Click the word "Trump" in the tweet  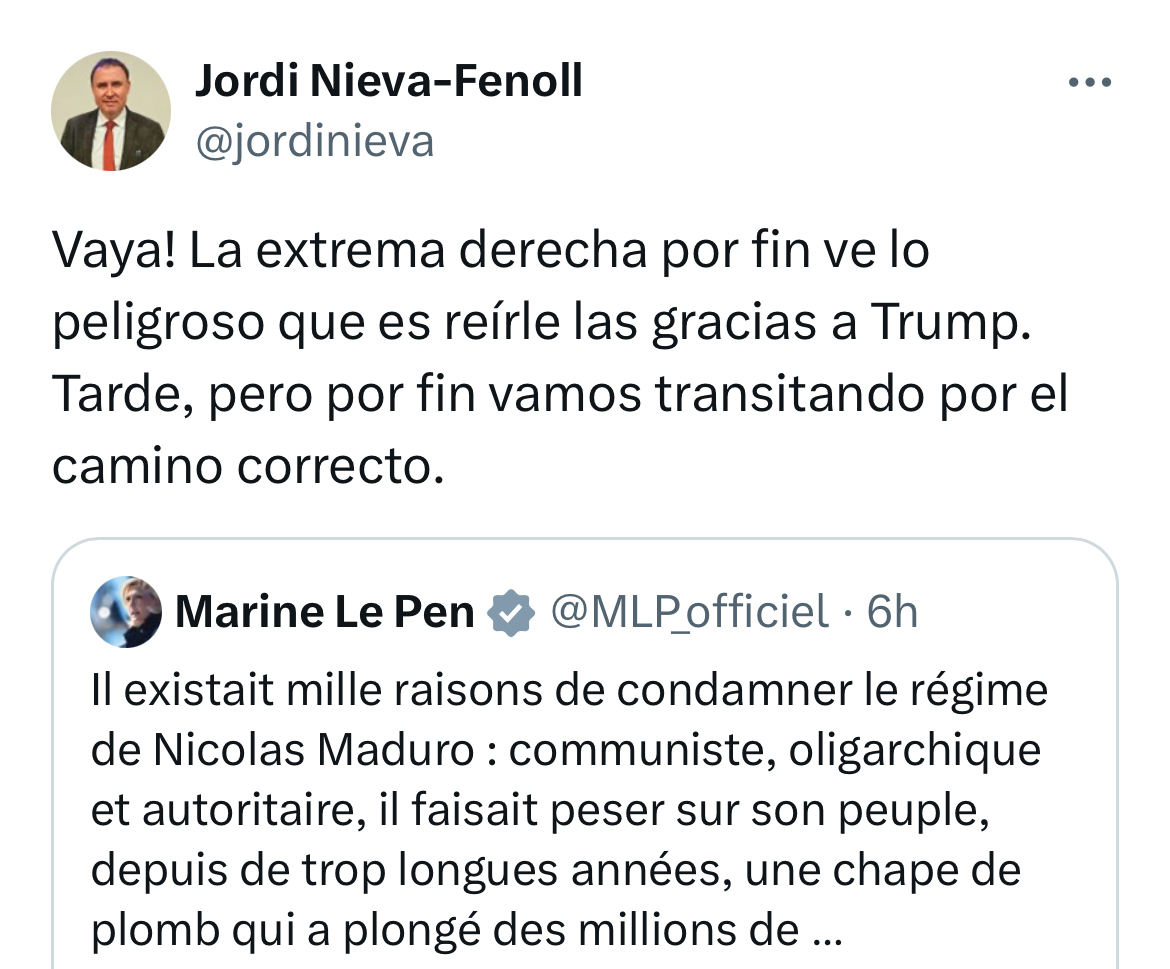pos(947,323)
